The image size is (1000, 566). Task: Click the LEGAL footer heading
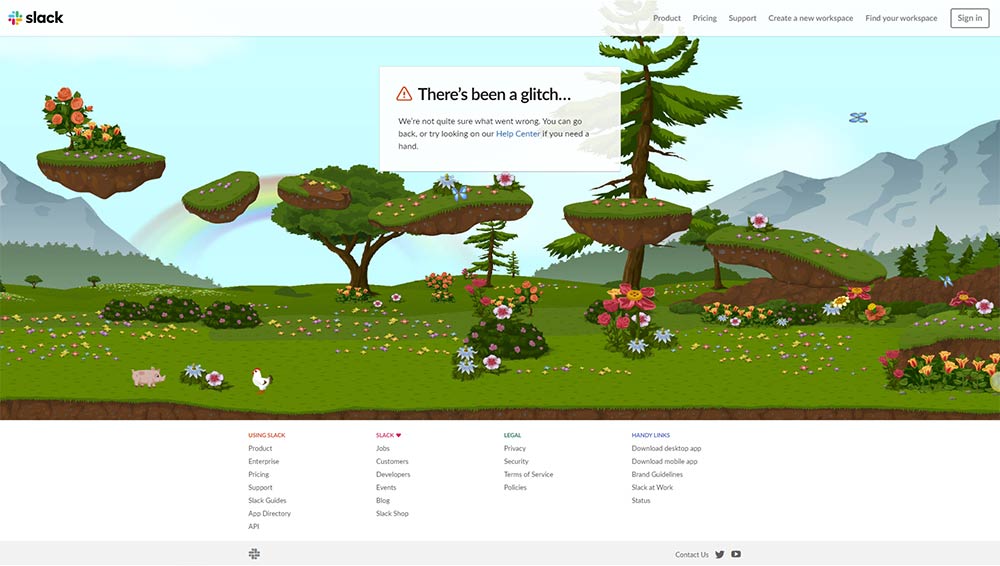512,435
